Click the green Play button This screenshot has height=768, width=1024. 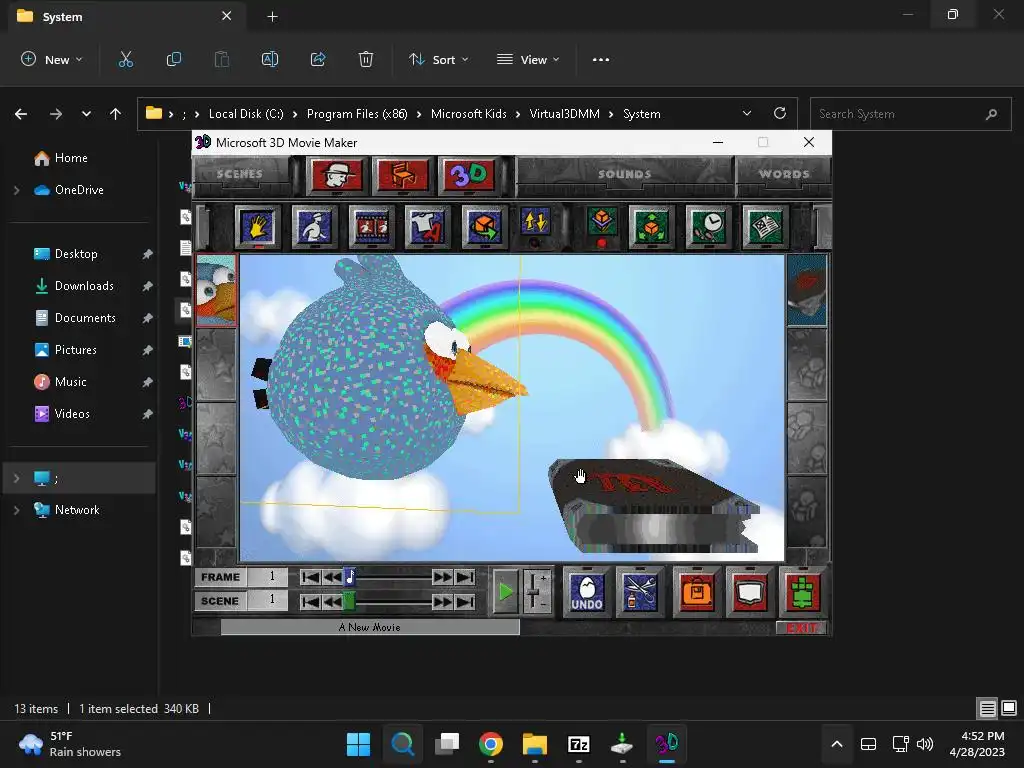click(505, 592)
